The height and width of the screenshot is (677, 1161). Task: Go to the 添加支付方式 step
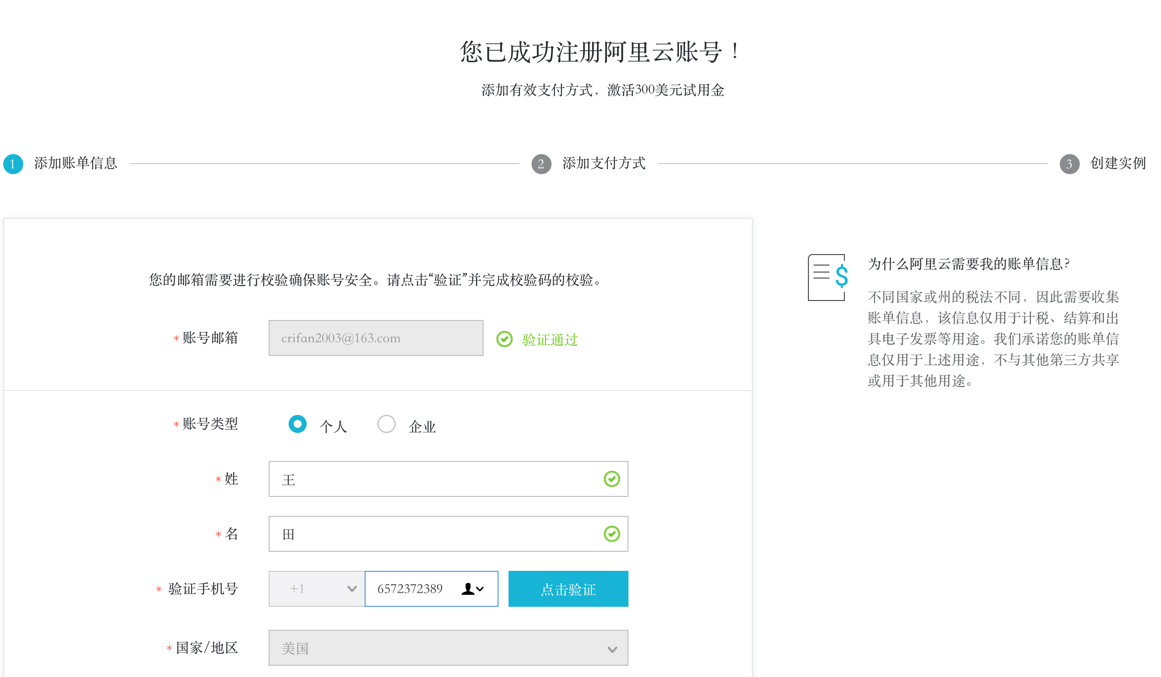pyautogui.click(x=603, y=163)
